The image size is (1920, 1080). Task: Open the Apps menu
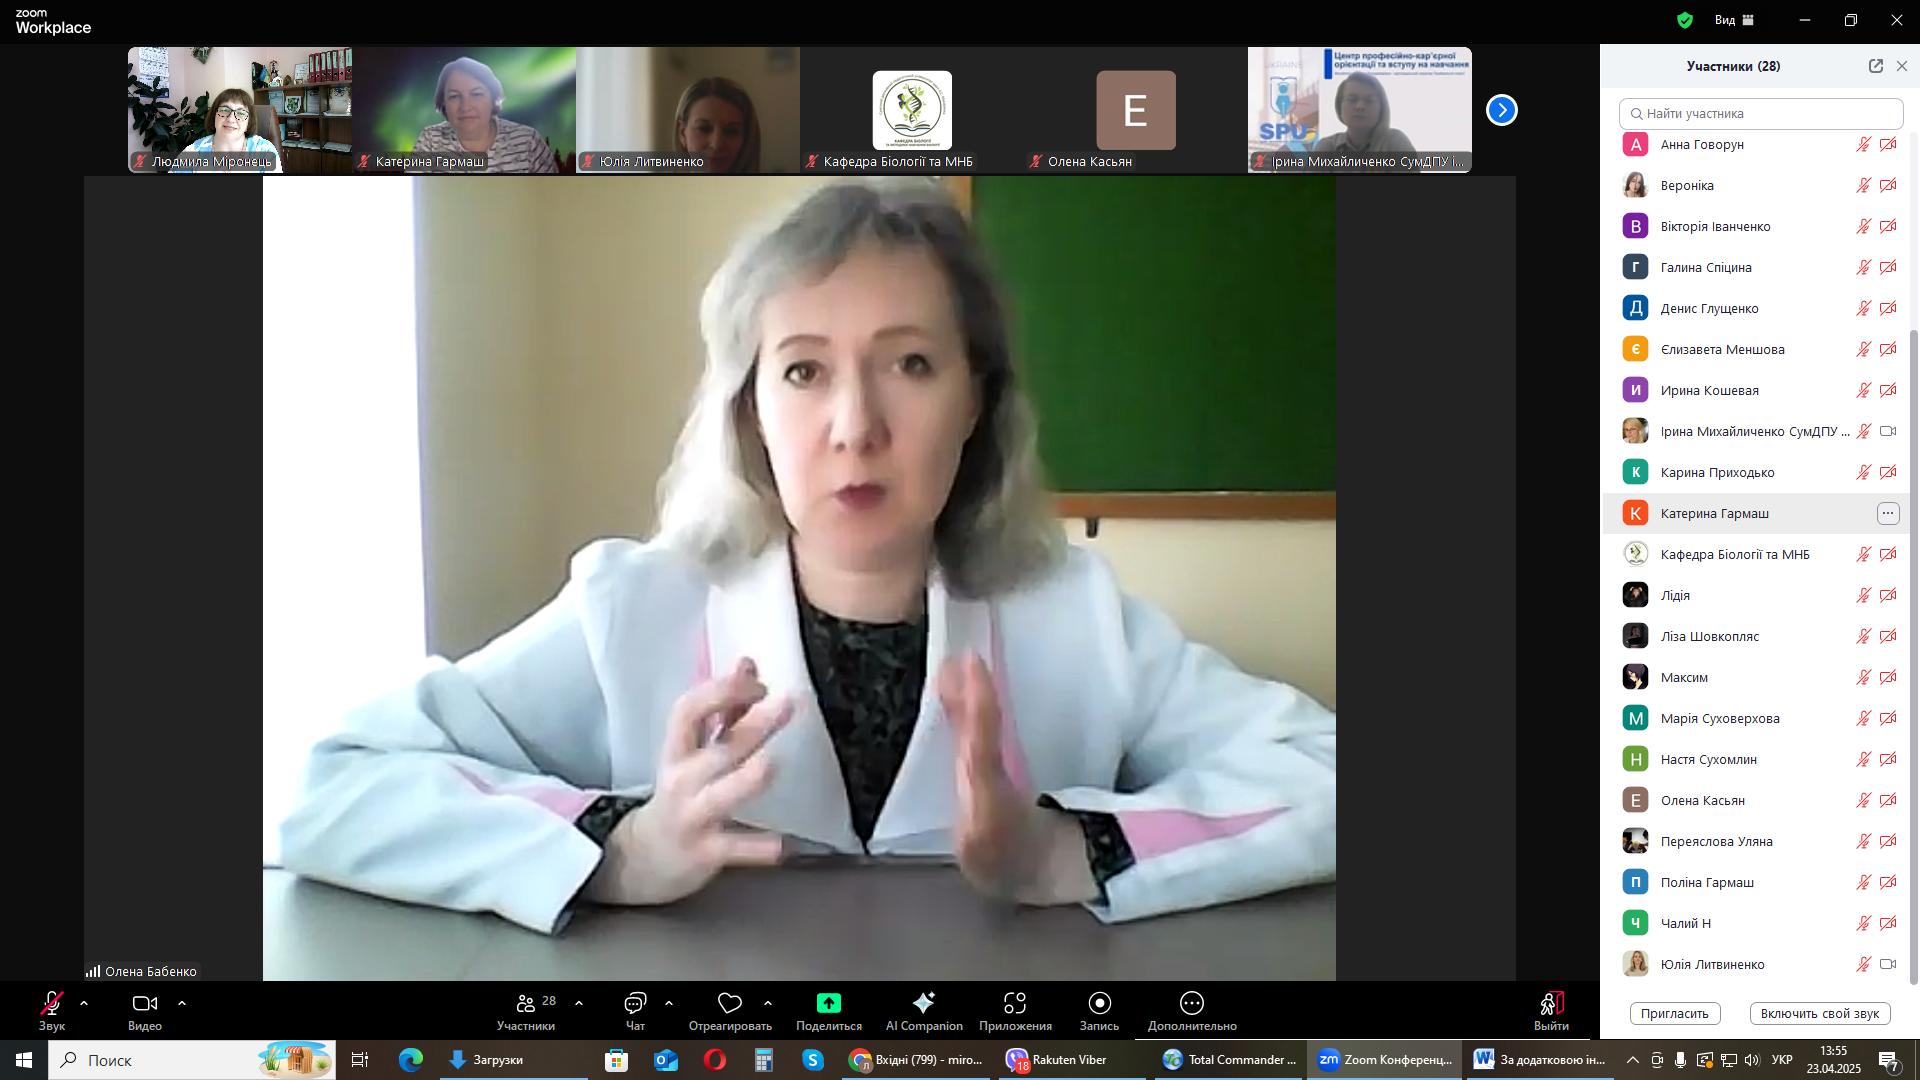pos(1015,1004)
